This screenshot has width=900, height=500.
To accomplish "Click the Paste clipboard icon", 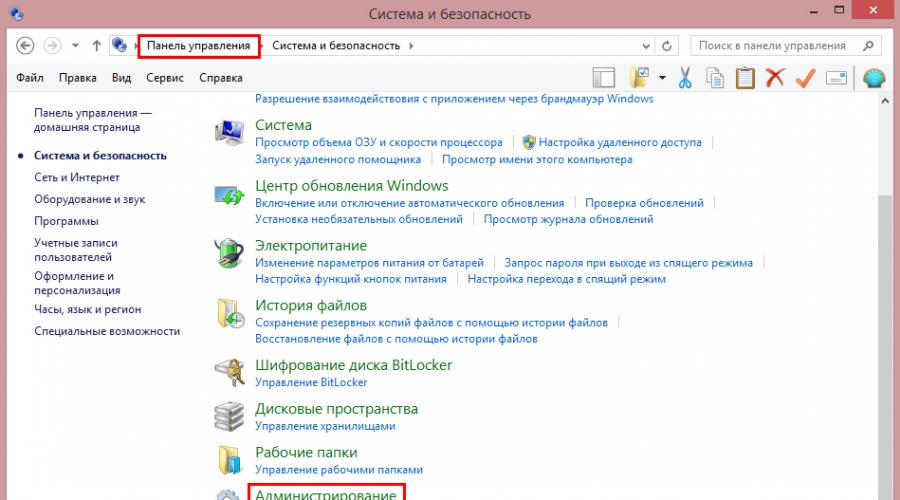I will coord(745,77).
